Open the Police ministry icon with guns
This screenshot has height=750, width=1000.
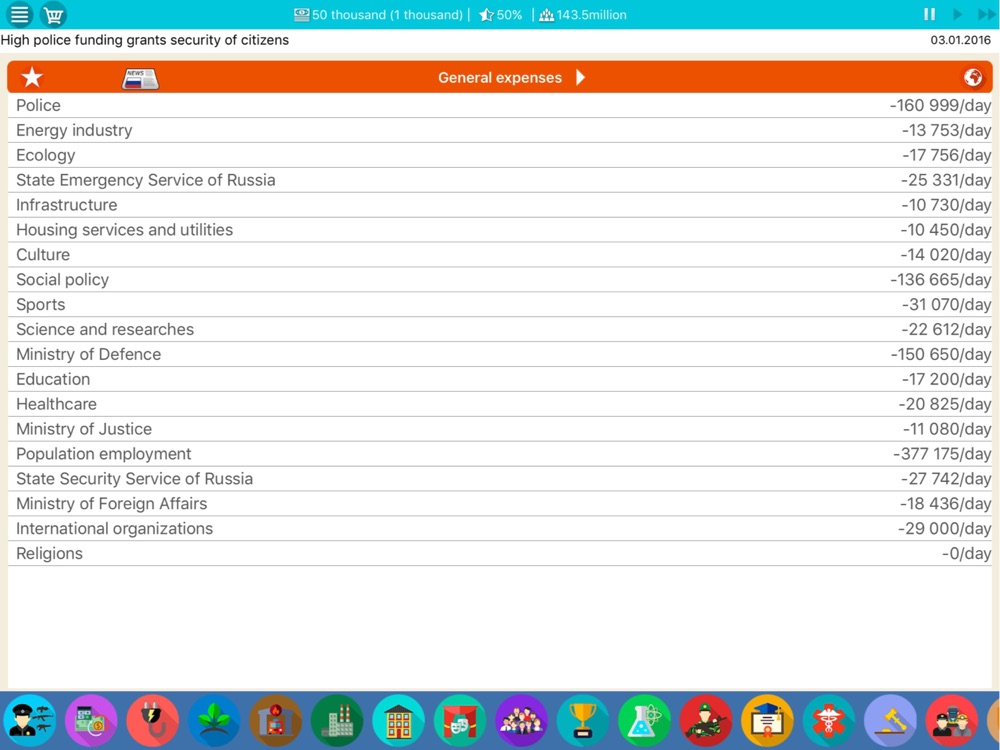click(x=29, y=721)
